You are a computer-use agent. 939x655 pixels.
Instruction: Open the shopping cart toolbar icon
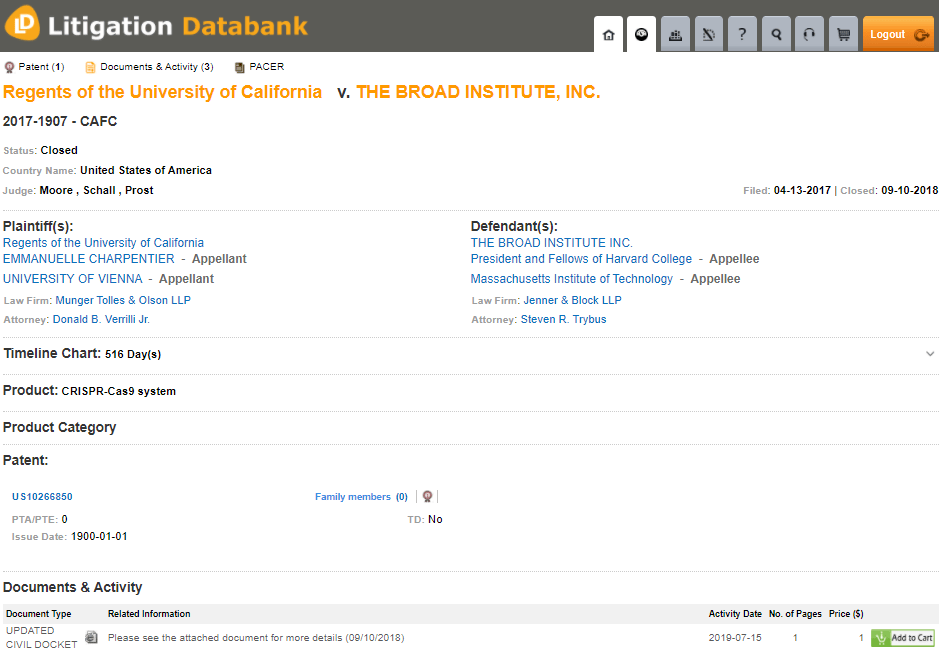(x=843, y=33)
